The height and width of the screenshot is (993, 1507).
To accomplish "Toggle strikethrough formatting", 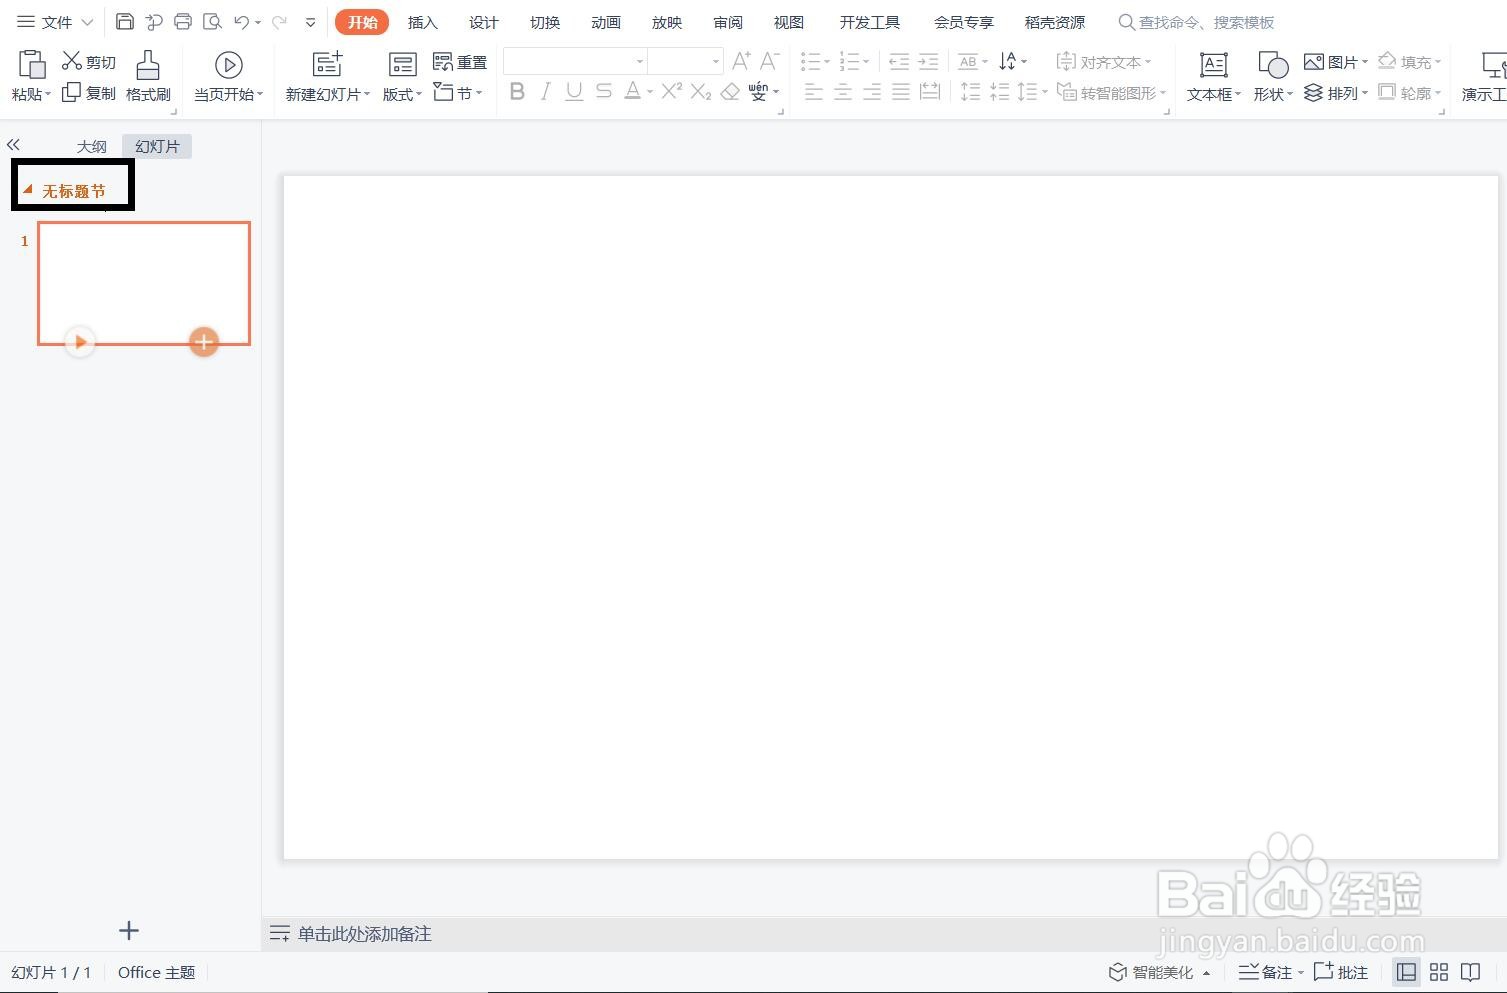I will click(603, 92).
